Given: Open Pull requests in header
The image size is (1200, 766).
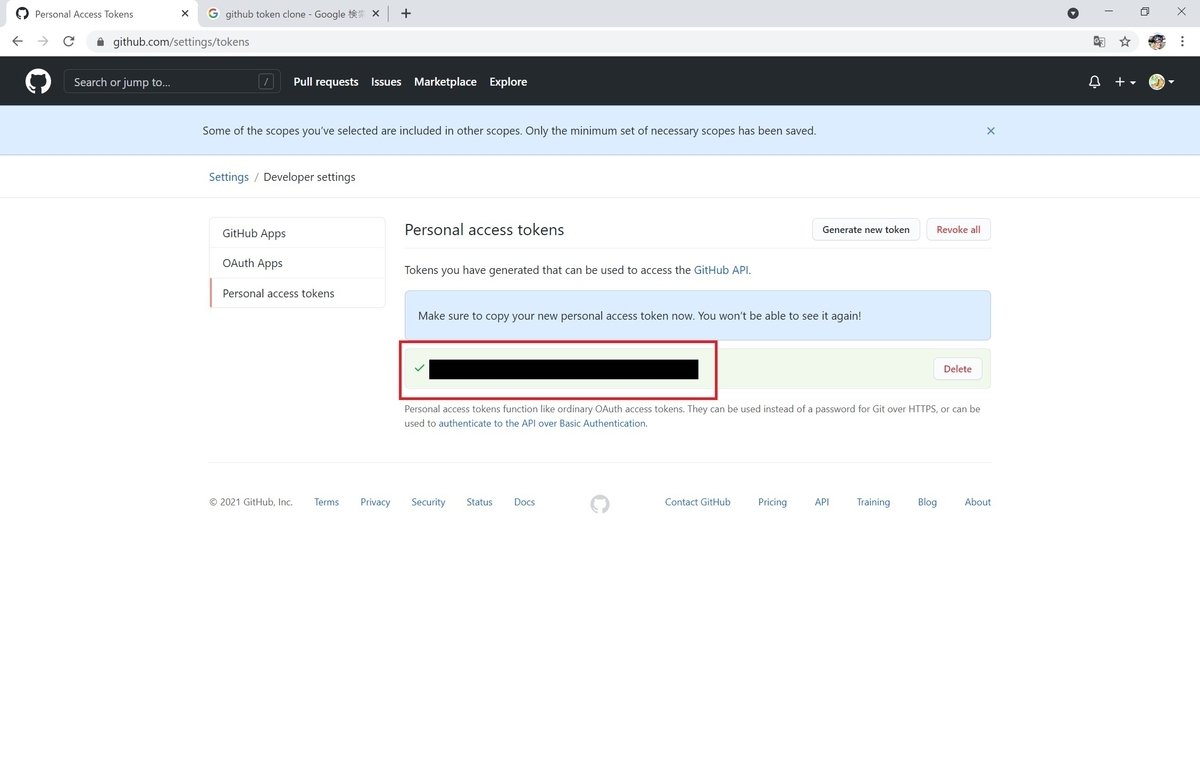Looking at the screenshot, I should click(x=326, y=82).
